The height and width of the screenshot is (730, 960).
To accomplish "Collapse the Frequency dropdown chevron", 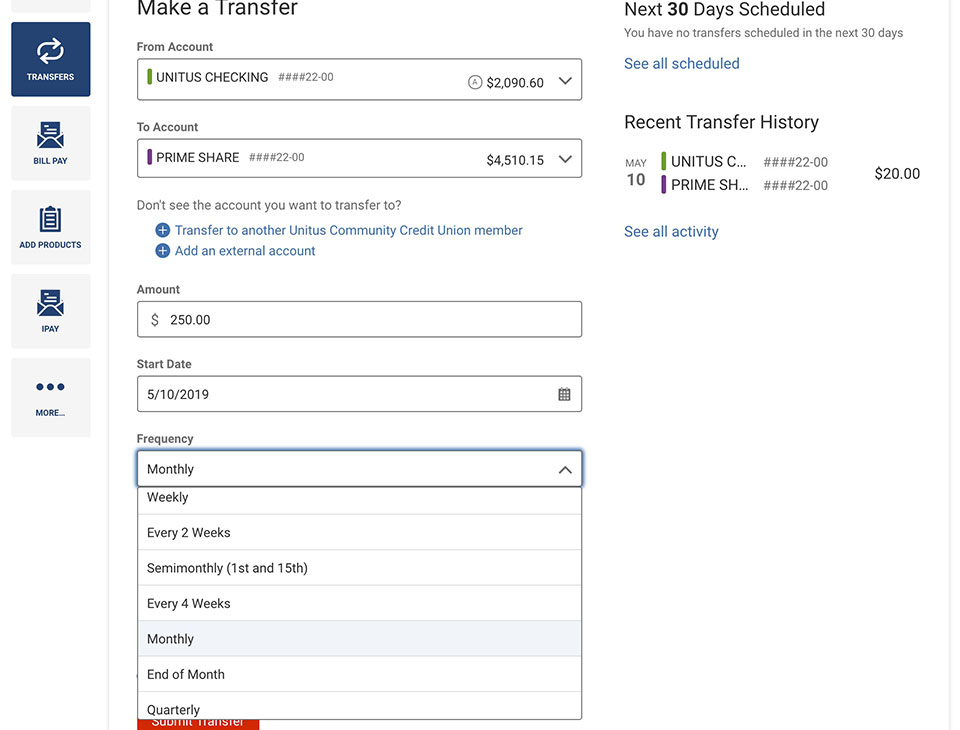I will pos(565,470).
